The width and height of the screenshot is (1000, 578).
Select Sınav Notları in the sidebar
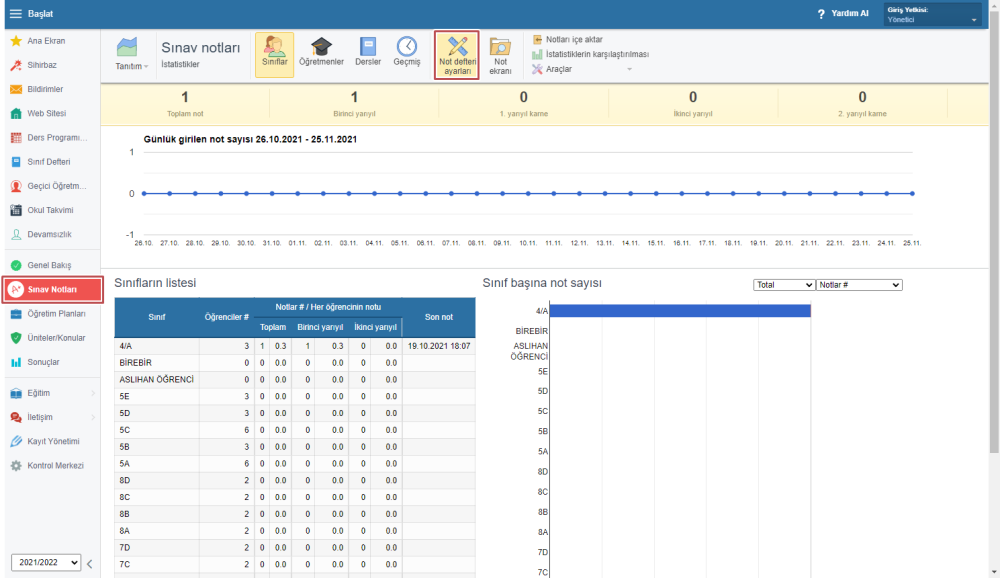(x=52, y=290)
